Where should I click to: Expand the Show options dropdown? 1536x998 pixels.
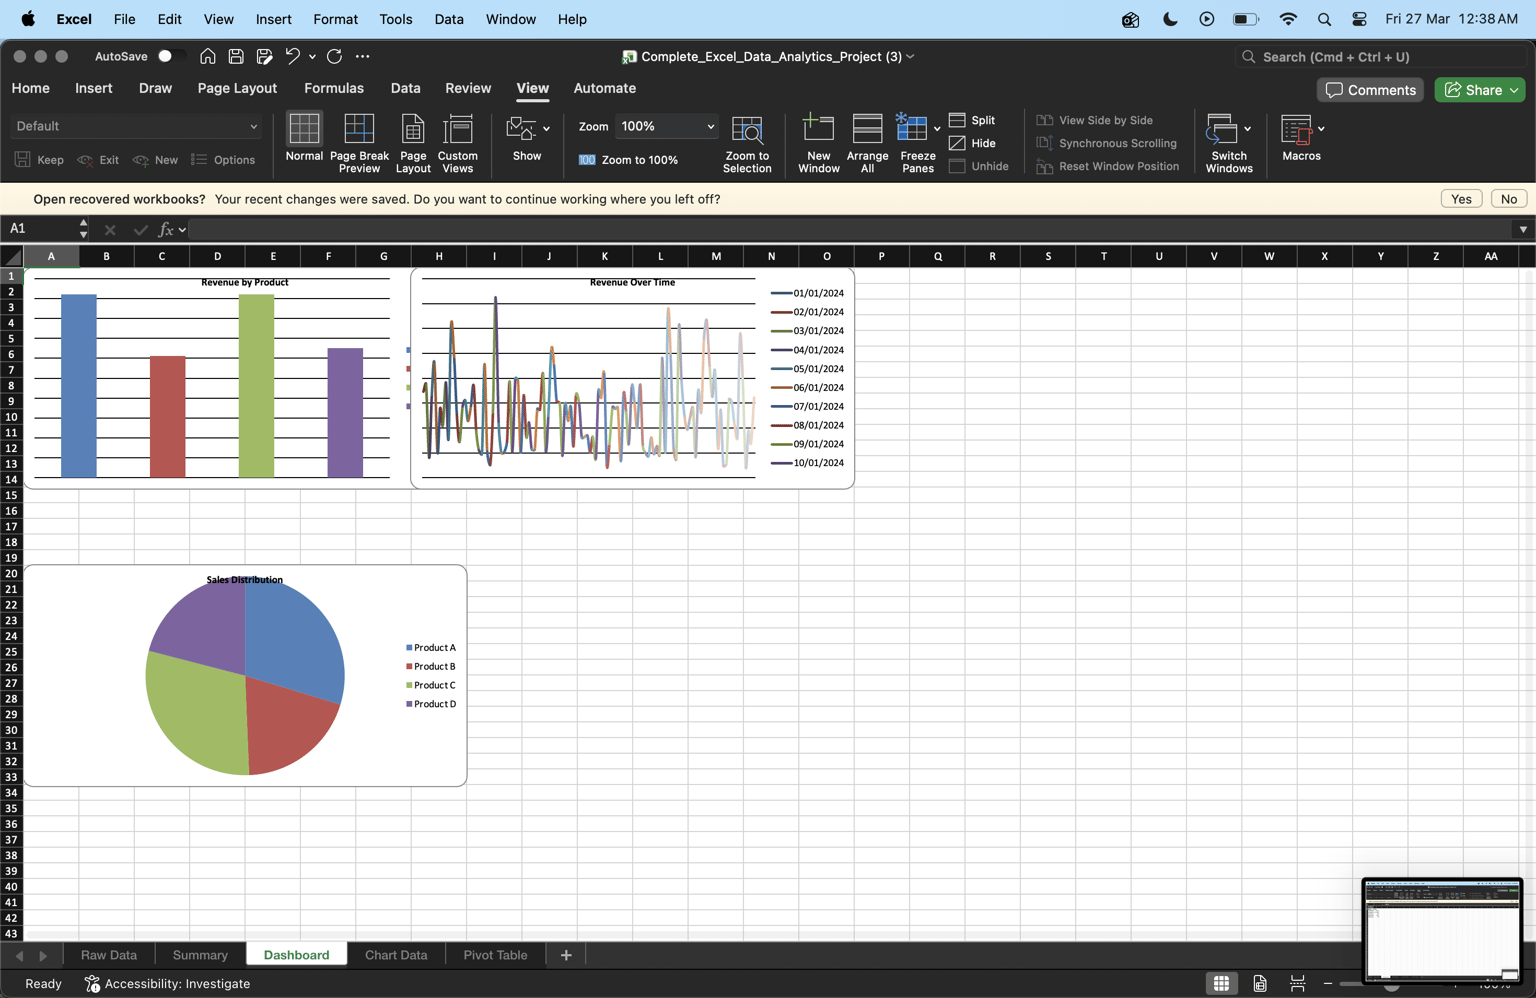click(546, 128)
